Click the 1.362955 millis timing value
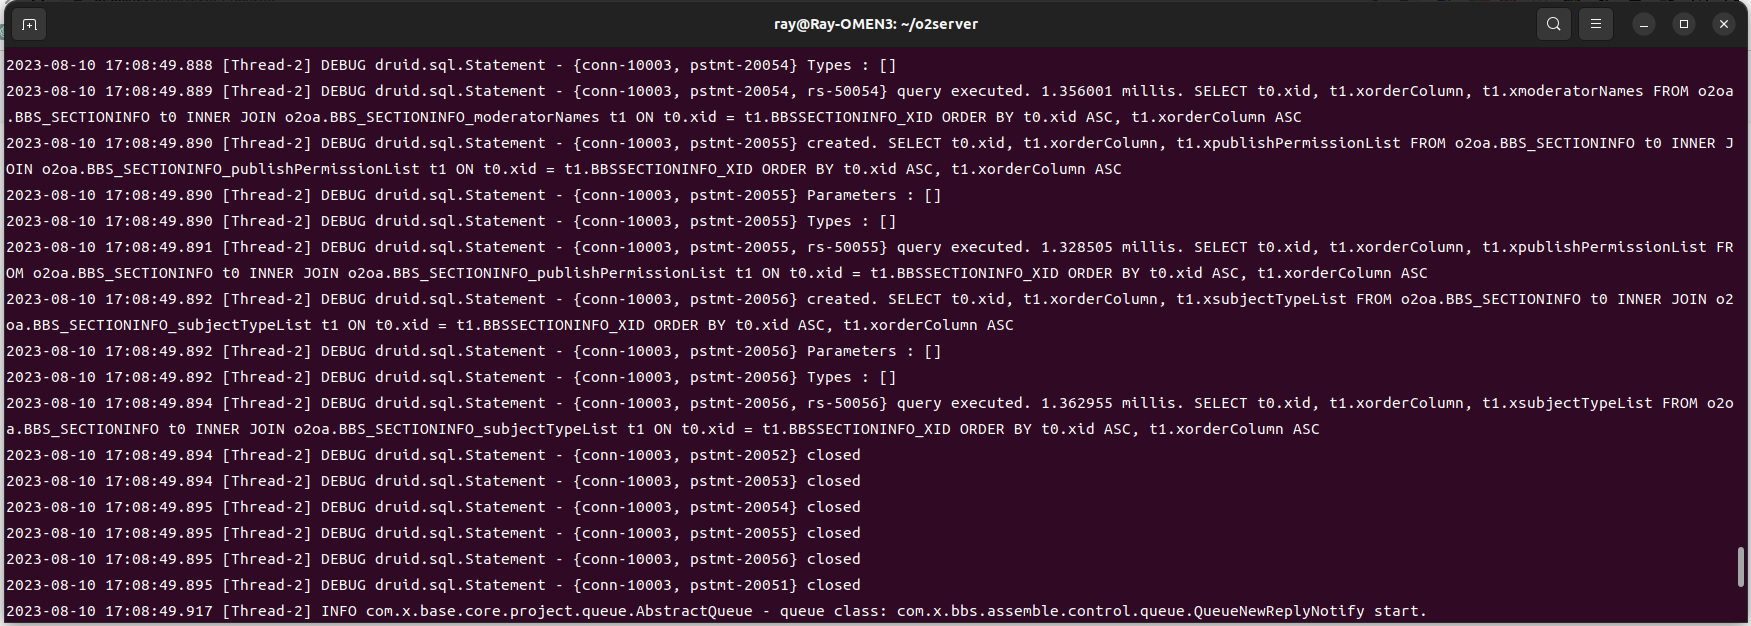1751x626 pixels. coord(1076,403)
